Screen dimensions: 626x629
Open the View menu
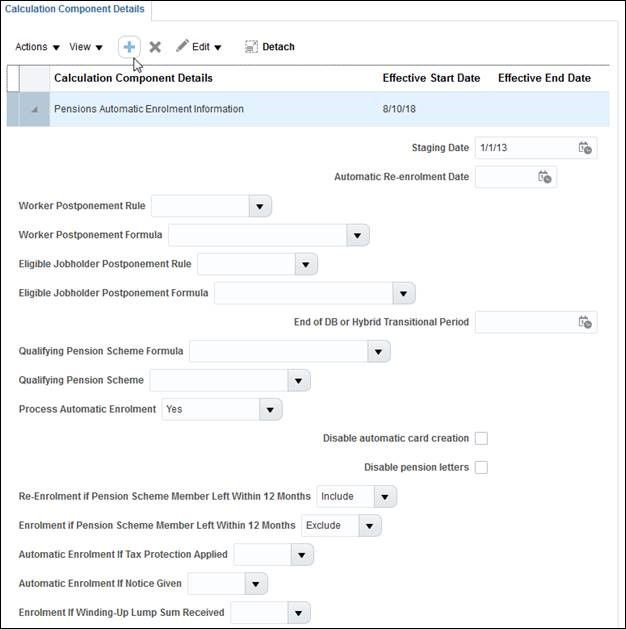point(86,47)
